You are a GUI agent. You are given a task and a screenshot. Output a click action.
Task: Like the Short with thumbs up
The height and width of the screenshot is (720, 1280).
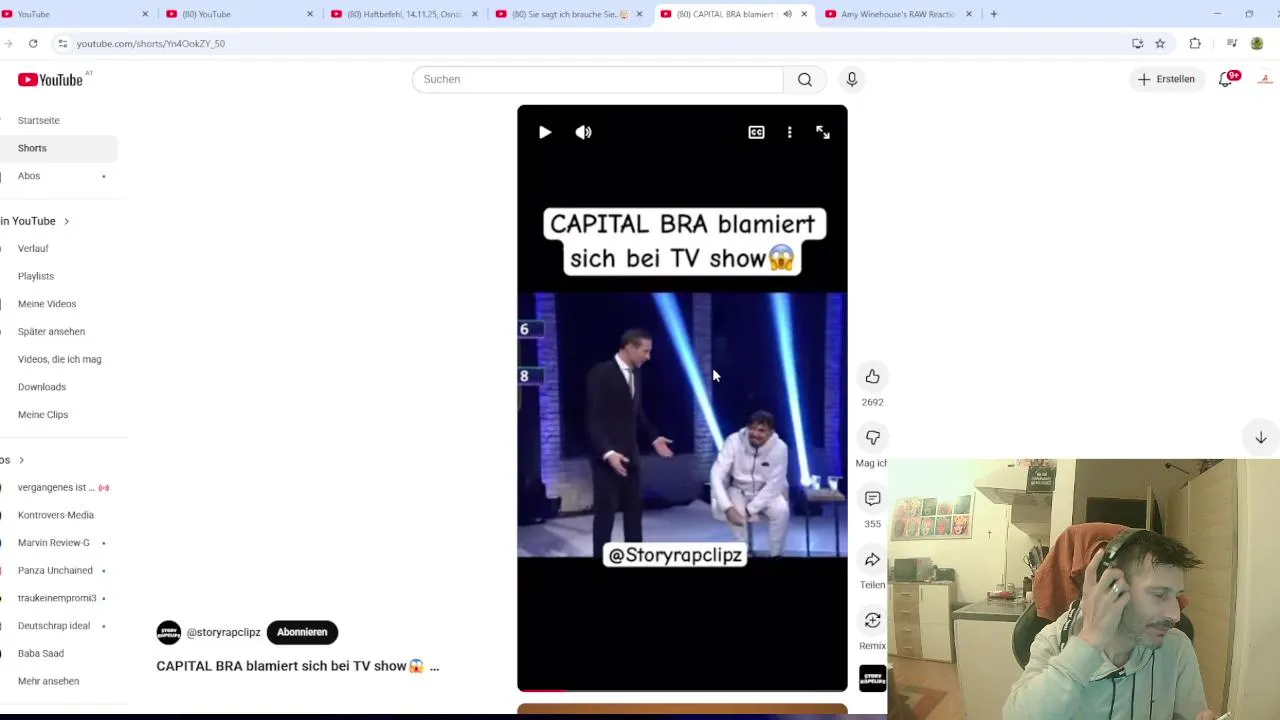(873, 376)
